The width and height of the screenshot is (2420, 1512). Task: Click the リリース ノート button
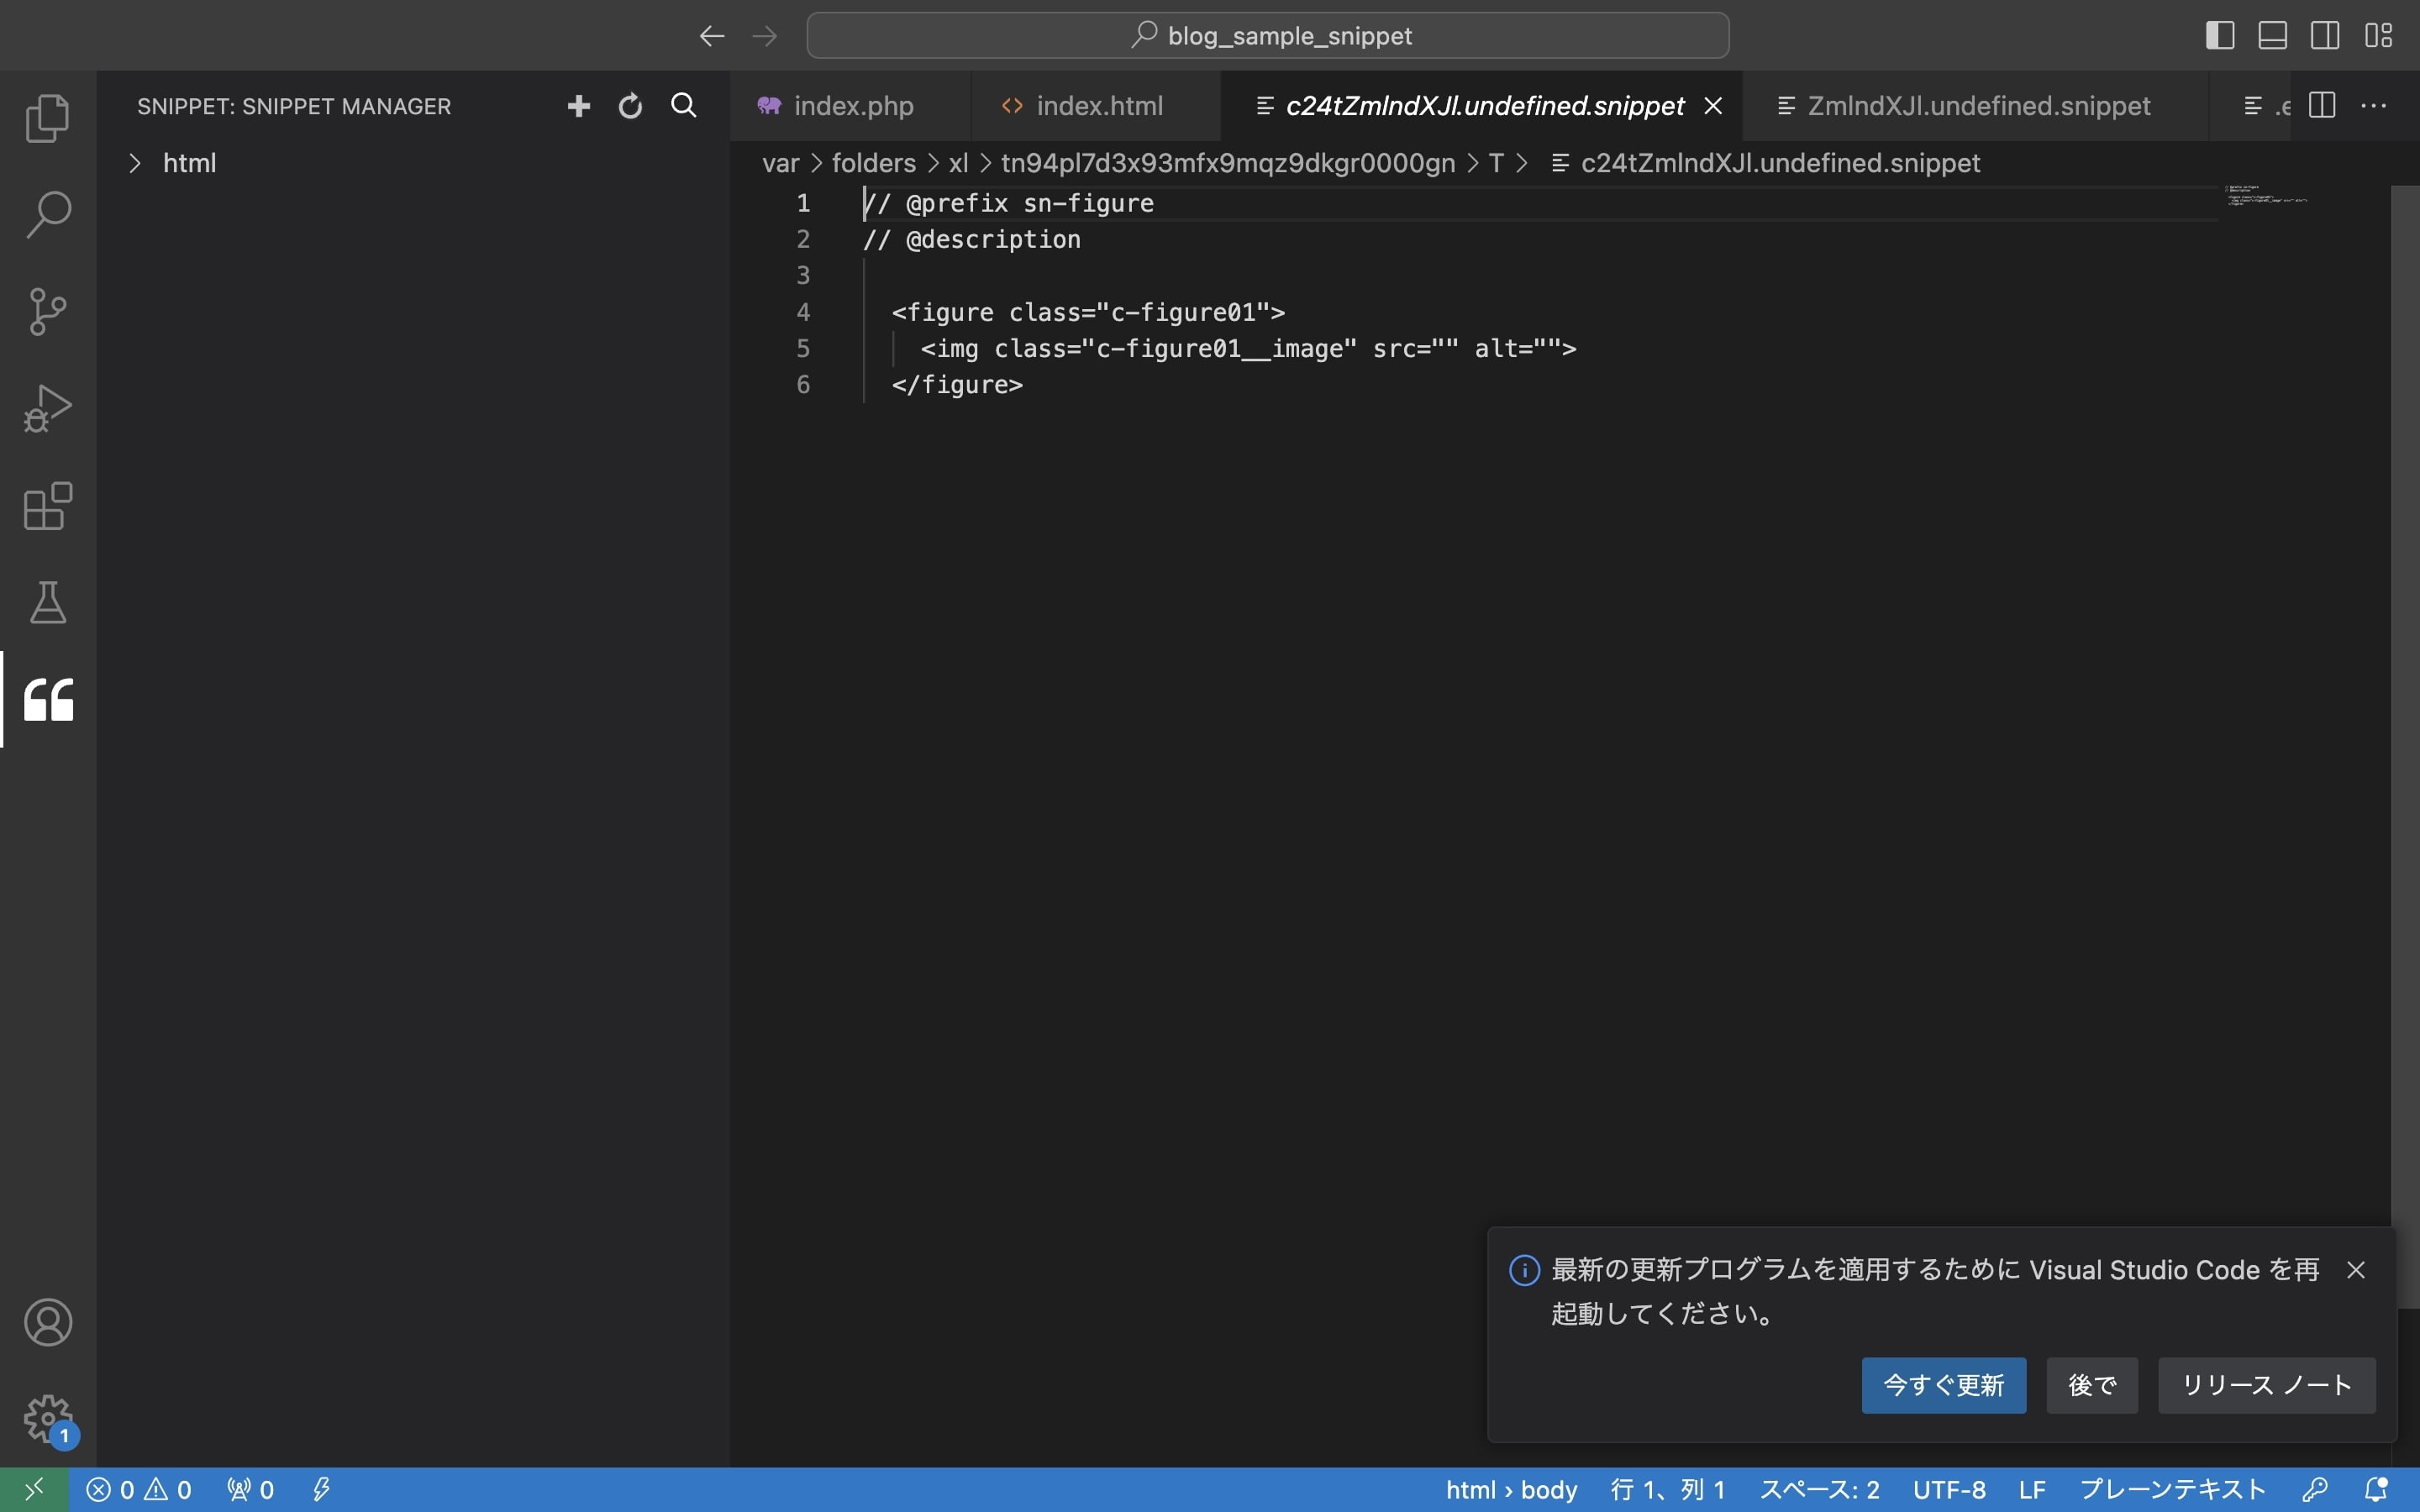tap(2266, 1385)
